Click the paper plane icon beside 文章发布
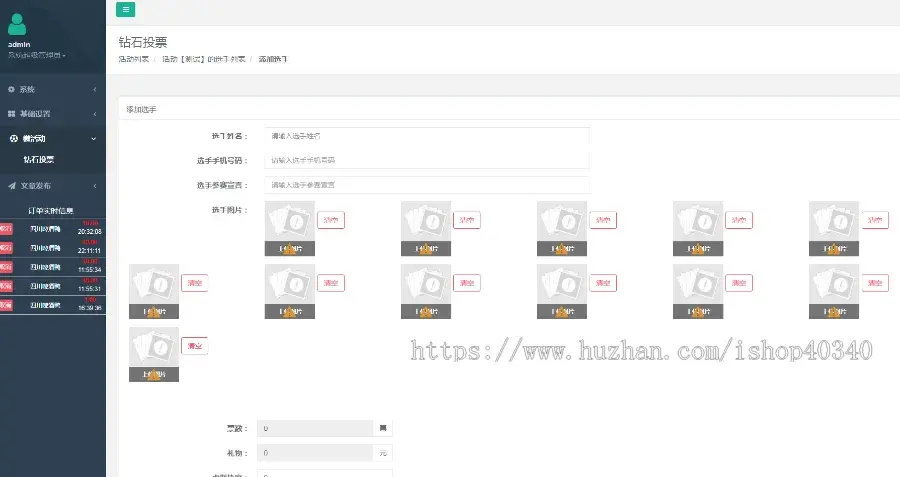 click(x=11, y=185)
